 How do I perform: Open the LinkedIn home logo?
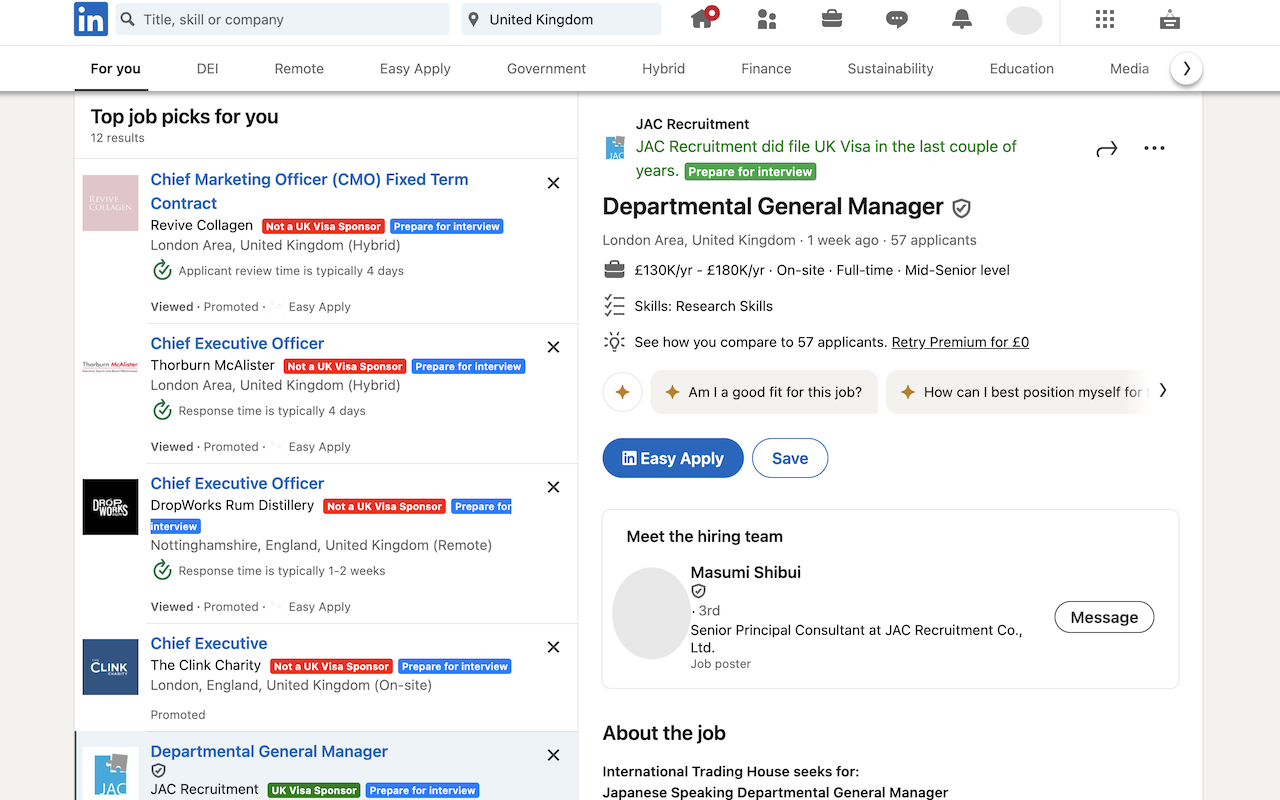pos(91,19)
